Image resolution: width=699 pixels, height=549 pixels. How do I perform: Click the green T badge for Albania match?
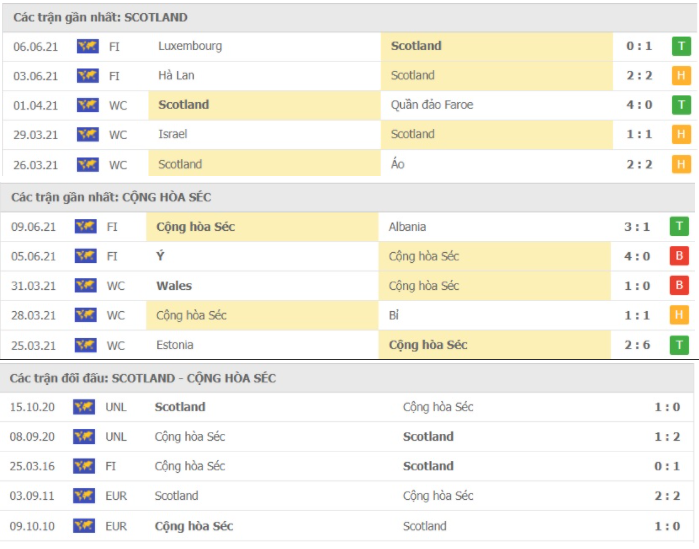pos(679,227)
